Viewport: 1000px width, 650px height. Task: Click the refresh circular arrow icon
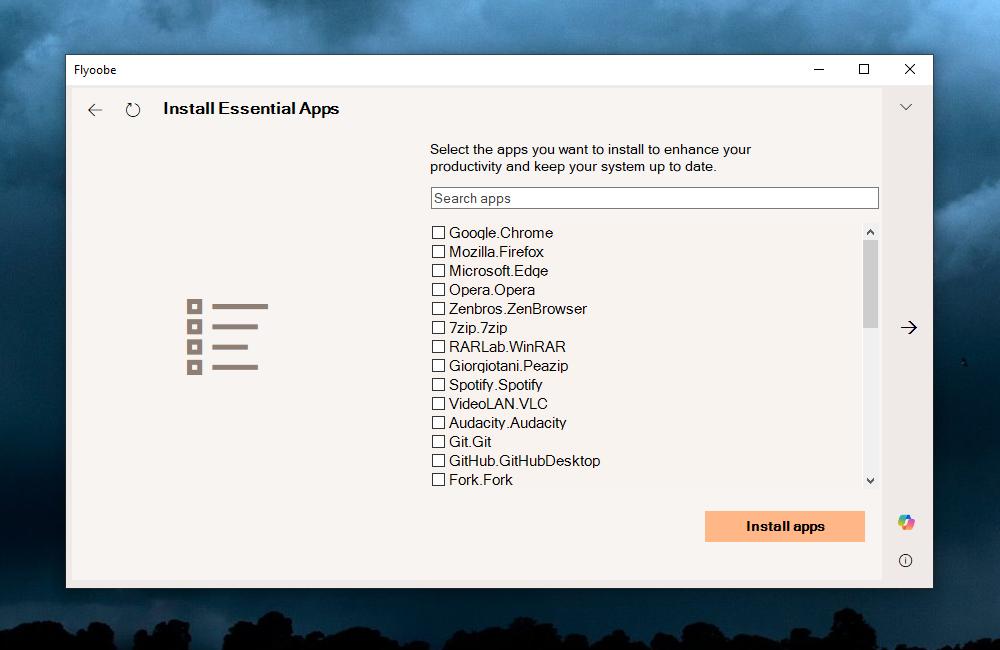133,110
